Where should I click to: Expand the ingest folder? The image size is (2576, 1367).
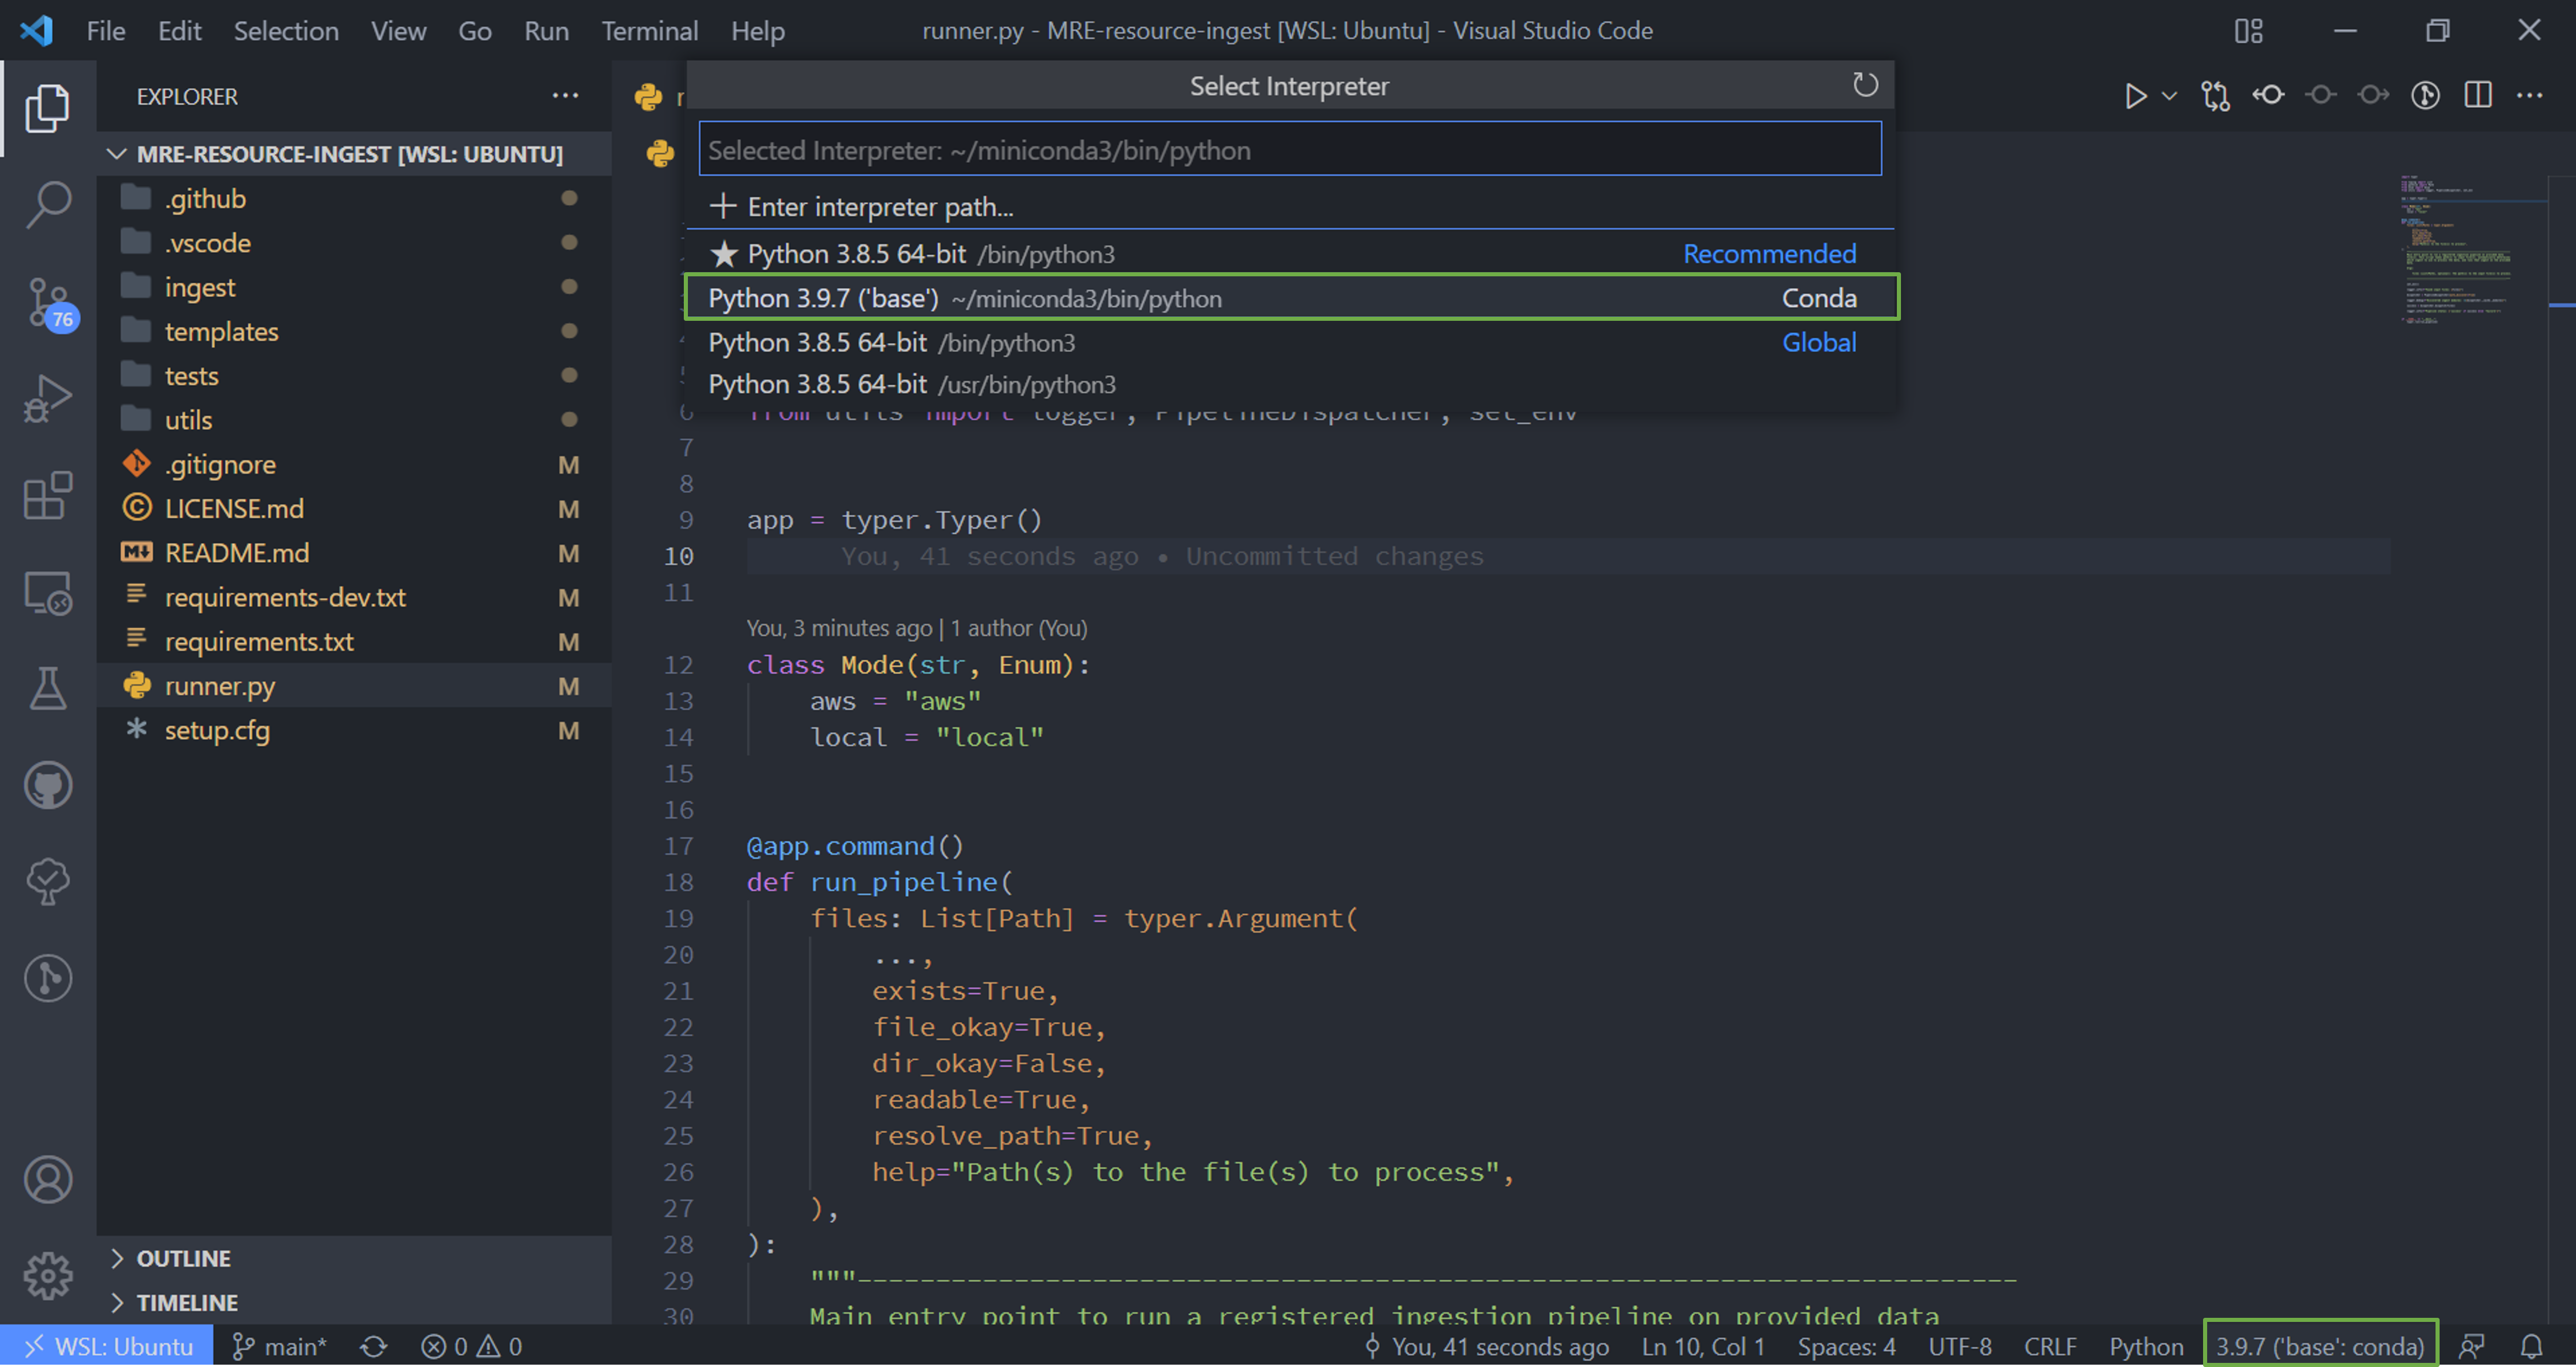point(354,287)
